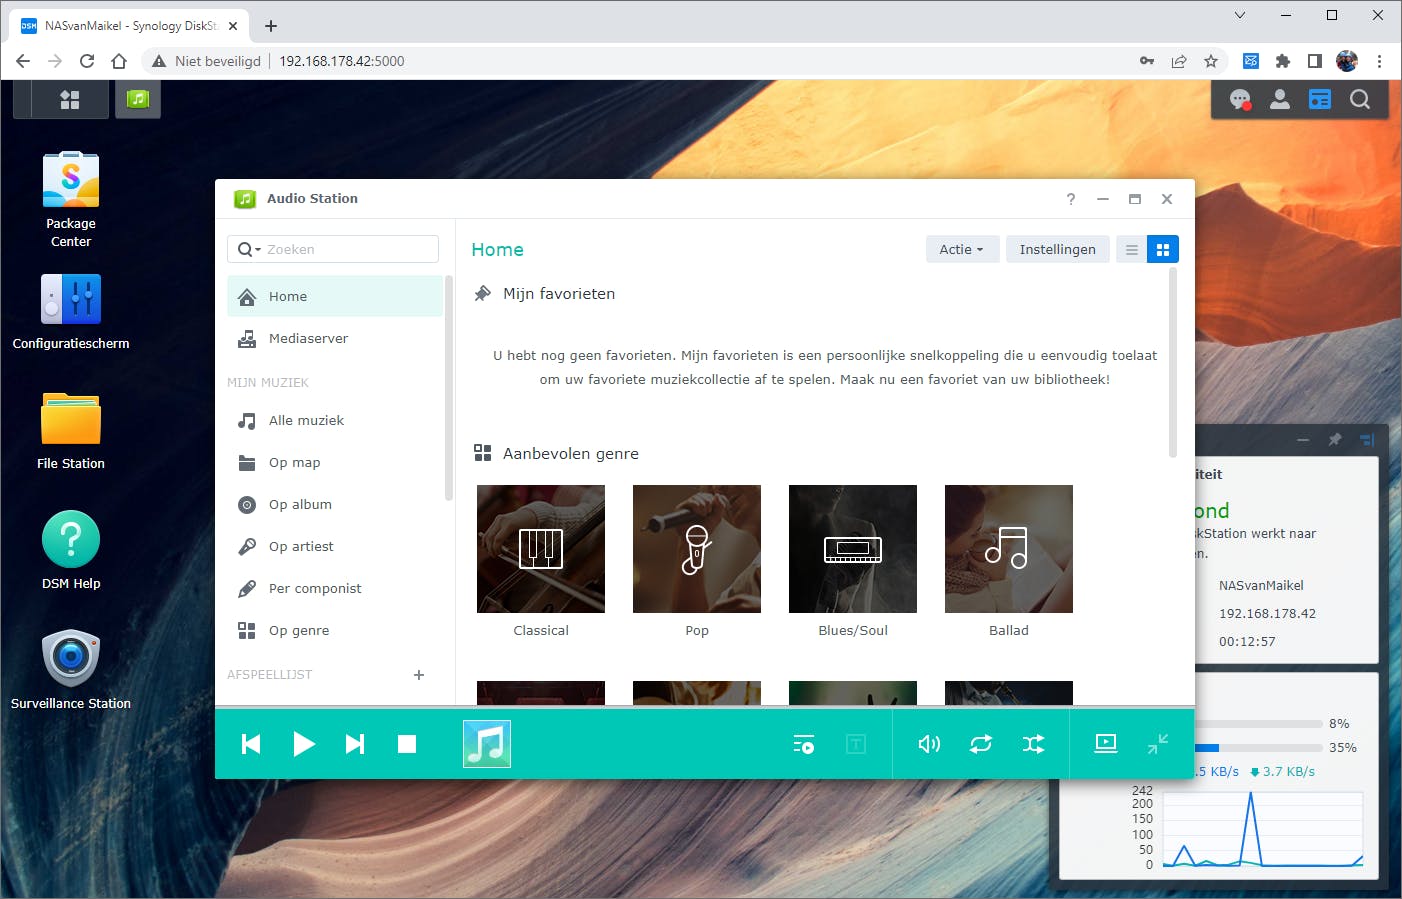Open the volume control

929,744
